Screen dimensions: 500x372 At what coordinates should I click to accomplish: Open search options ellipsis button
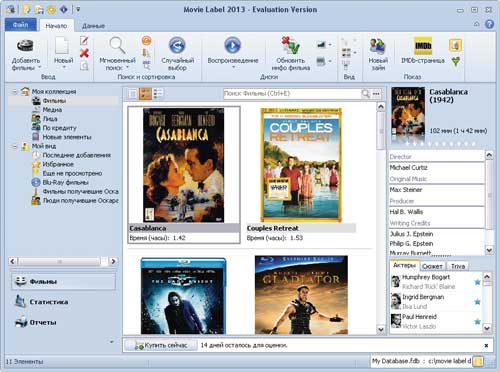pyautogui.click(x=376, y=94)
